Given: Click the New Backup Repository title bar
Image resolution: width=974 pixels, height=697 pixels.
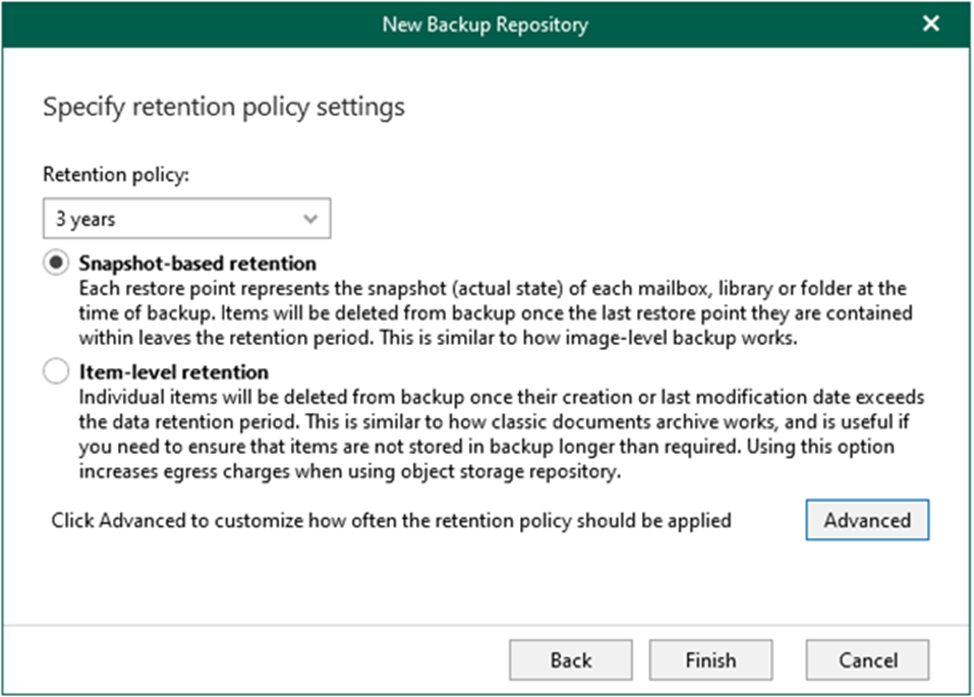Looking at the screenshot, I should (486, 24).
